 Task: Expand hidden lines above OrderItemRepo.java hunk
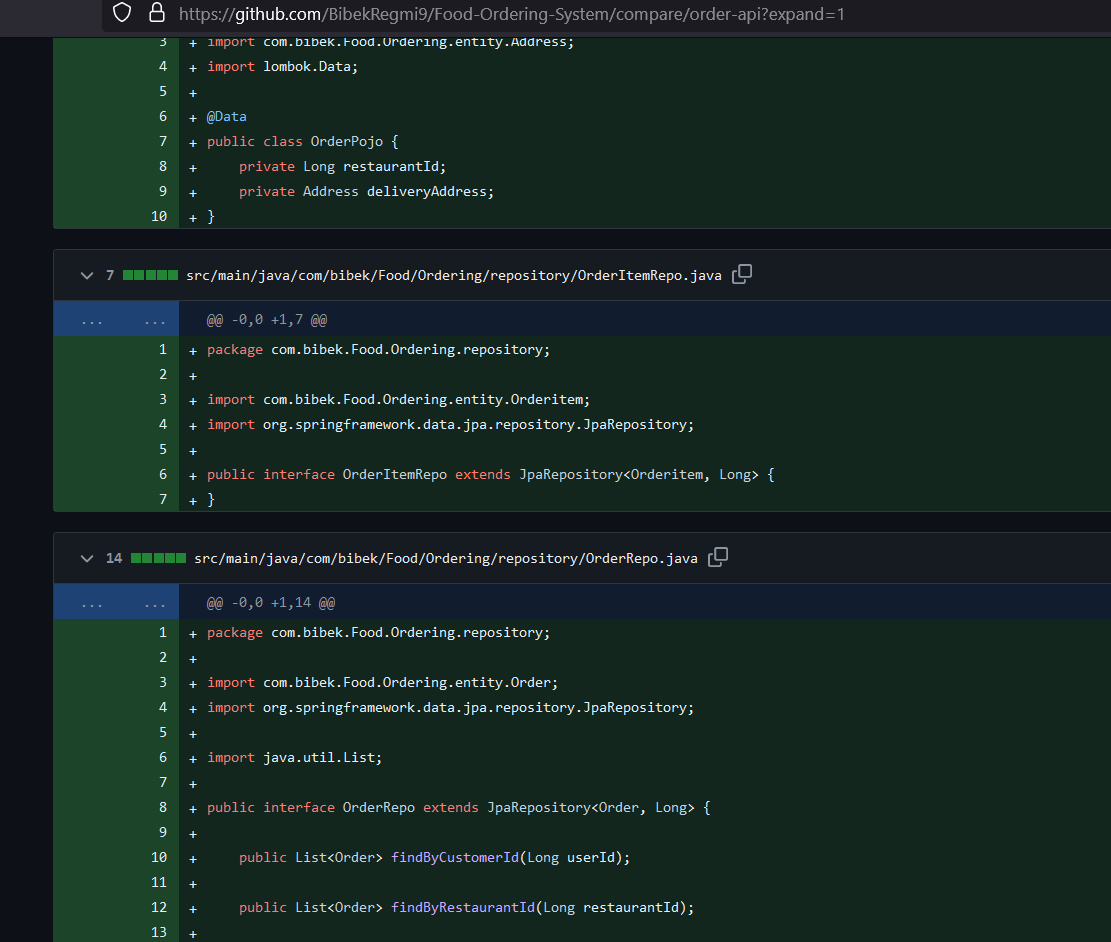(x=116, y=320)
